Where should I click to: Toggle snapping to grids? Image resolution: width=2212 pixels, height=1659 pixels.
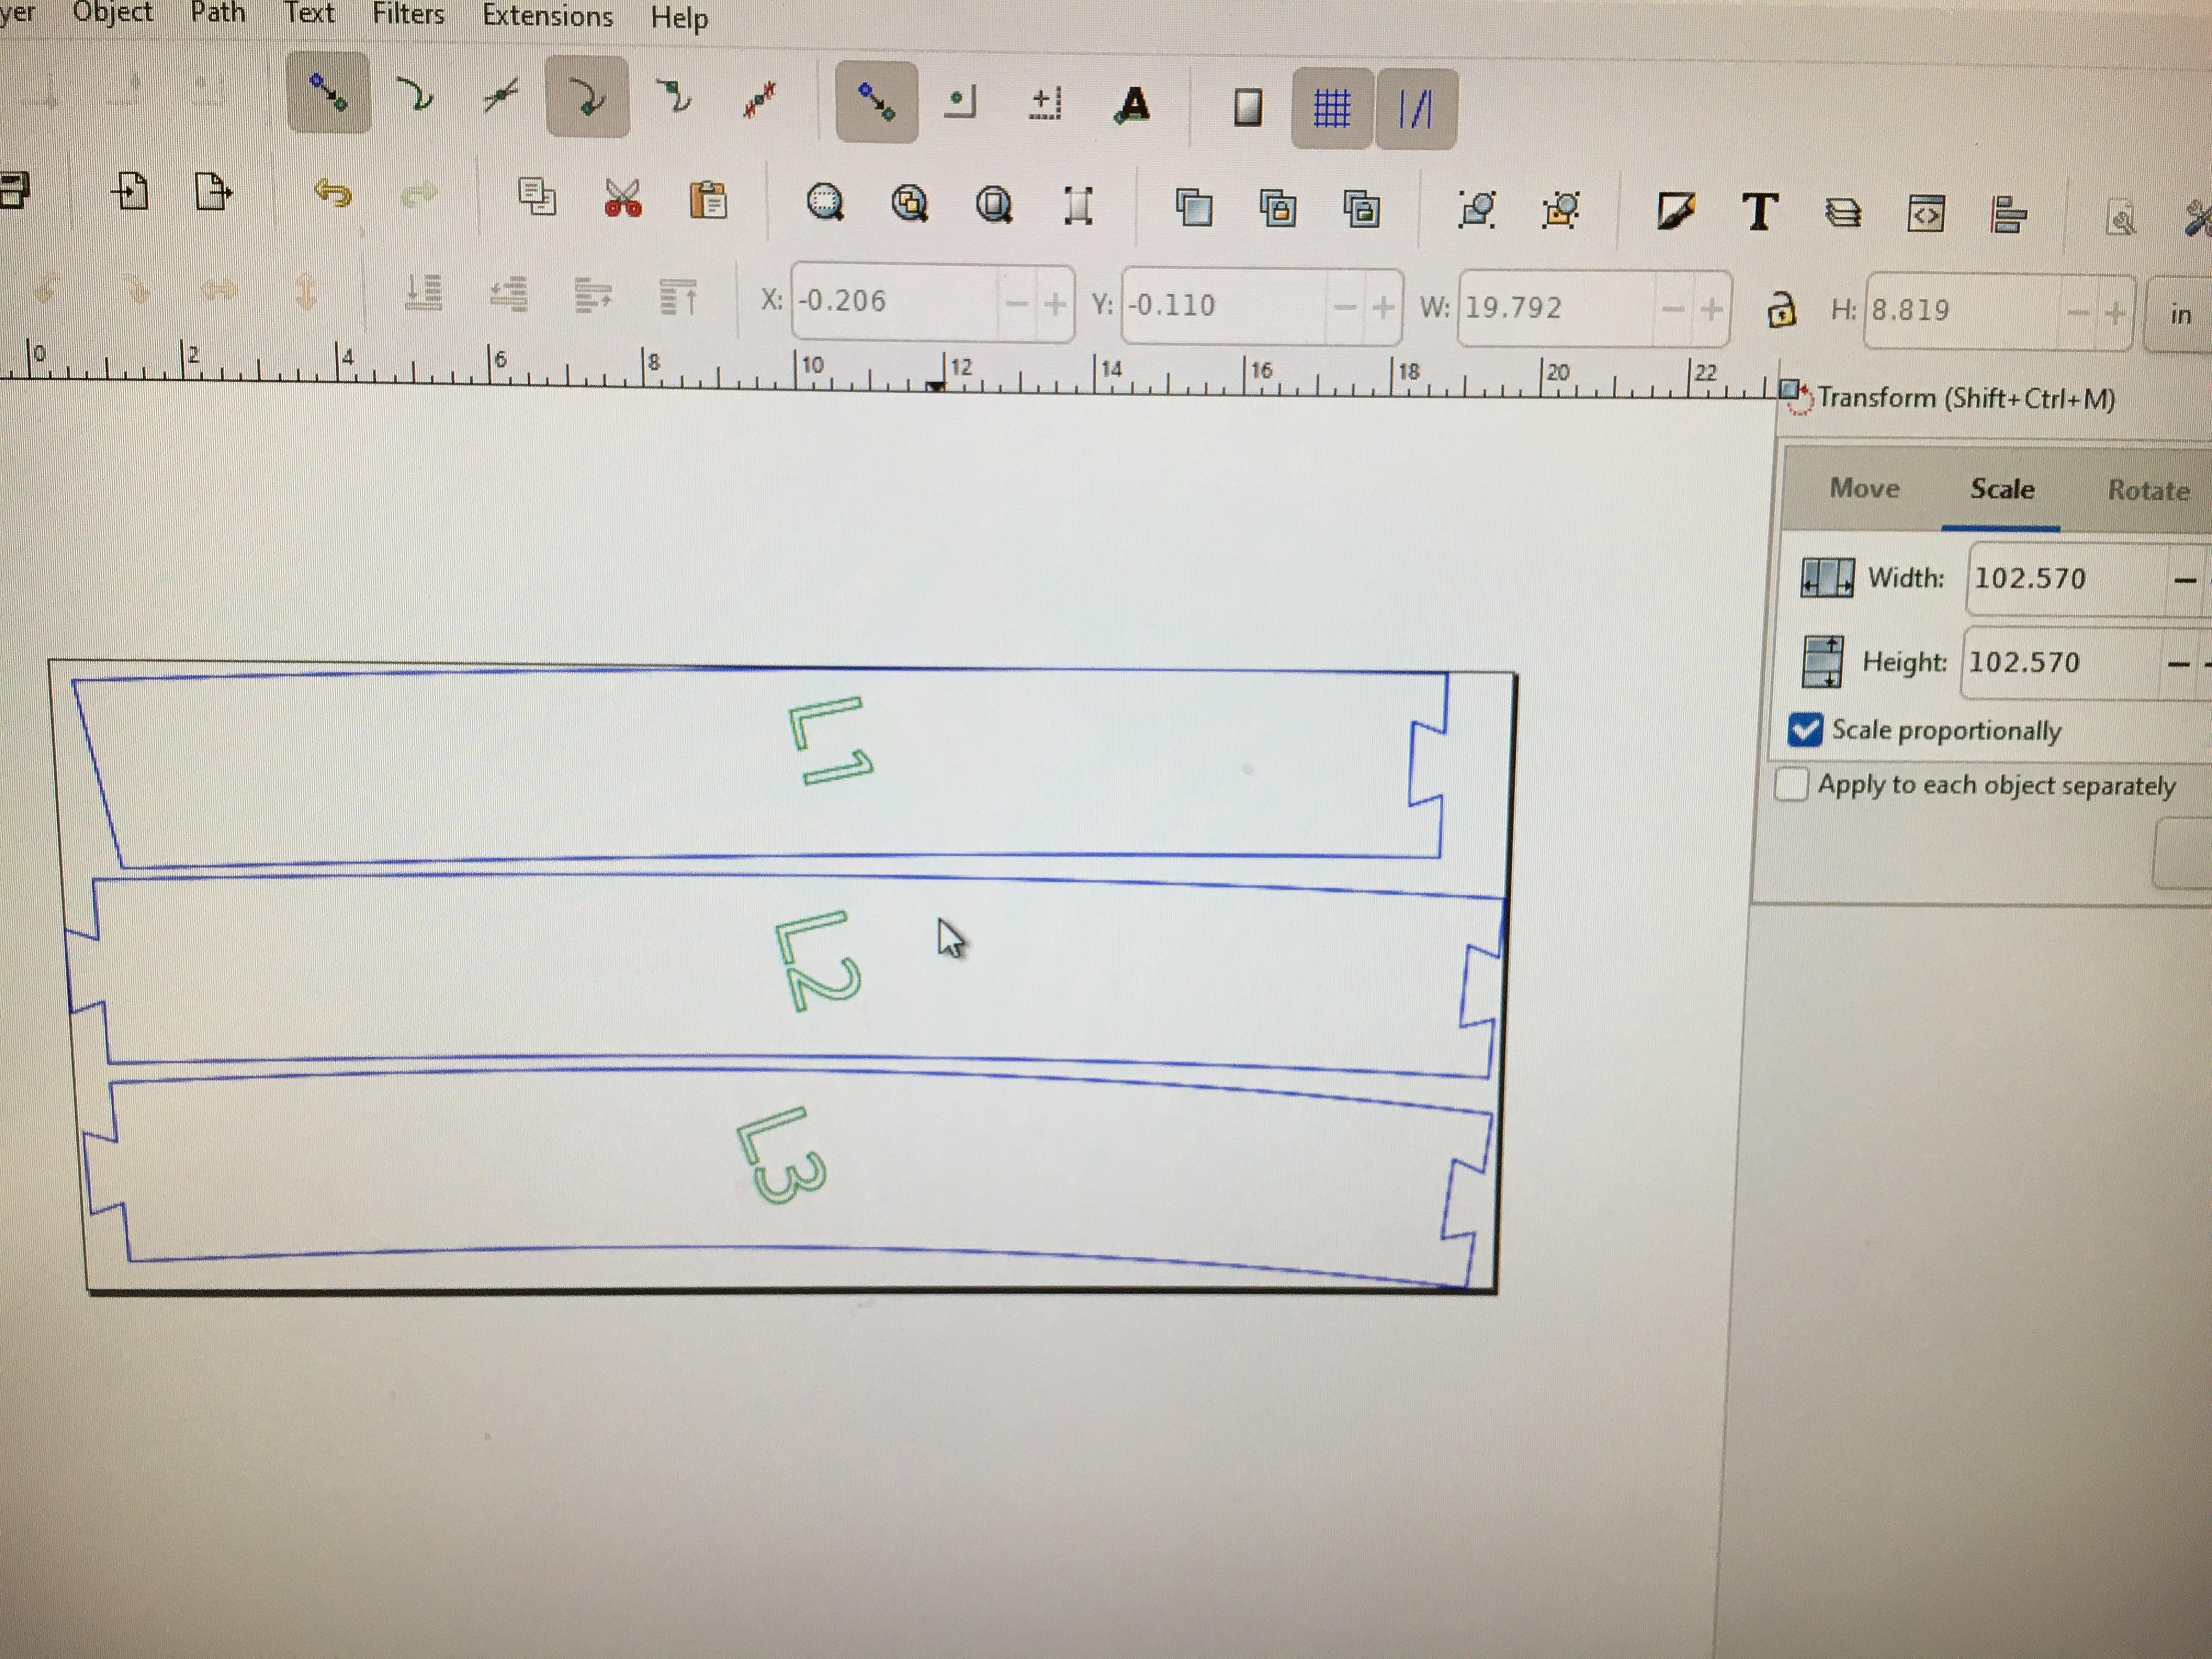pos(1331,108)
